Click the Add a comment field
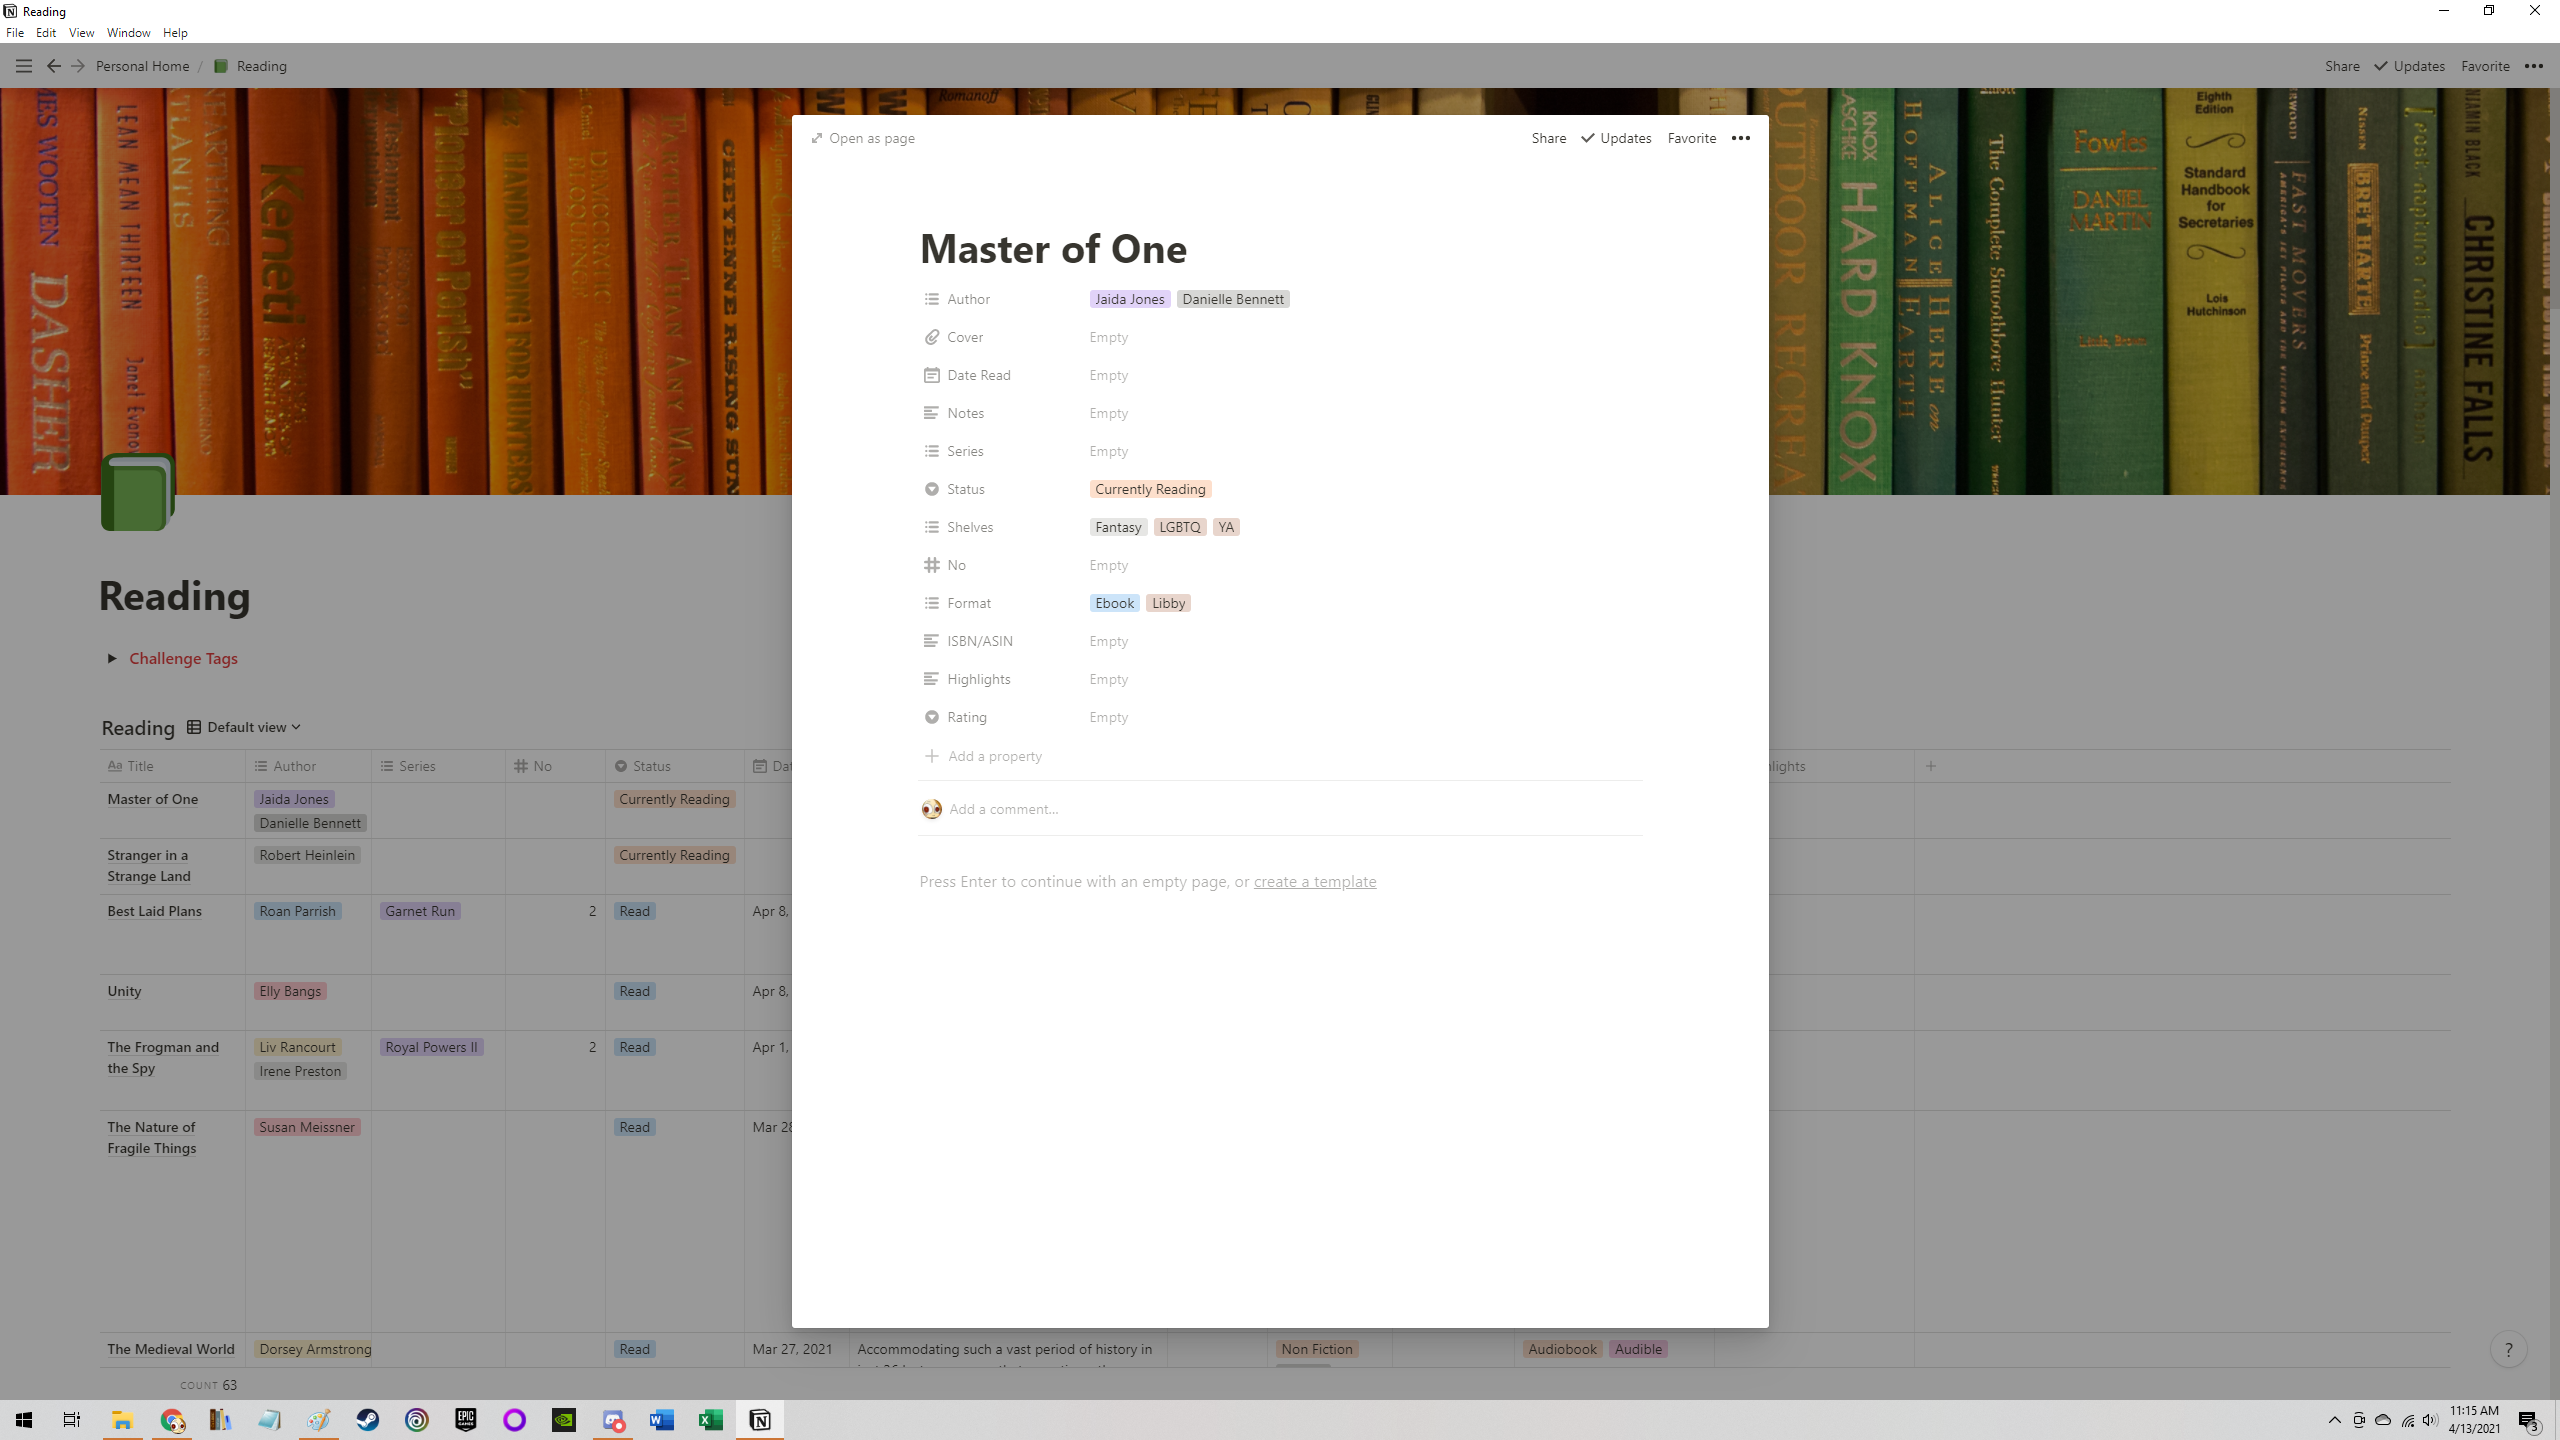The image size is (2560, 1440). (x=1003, y=809)
